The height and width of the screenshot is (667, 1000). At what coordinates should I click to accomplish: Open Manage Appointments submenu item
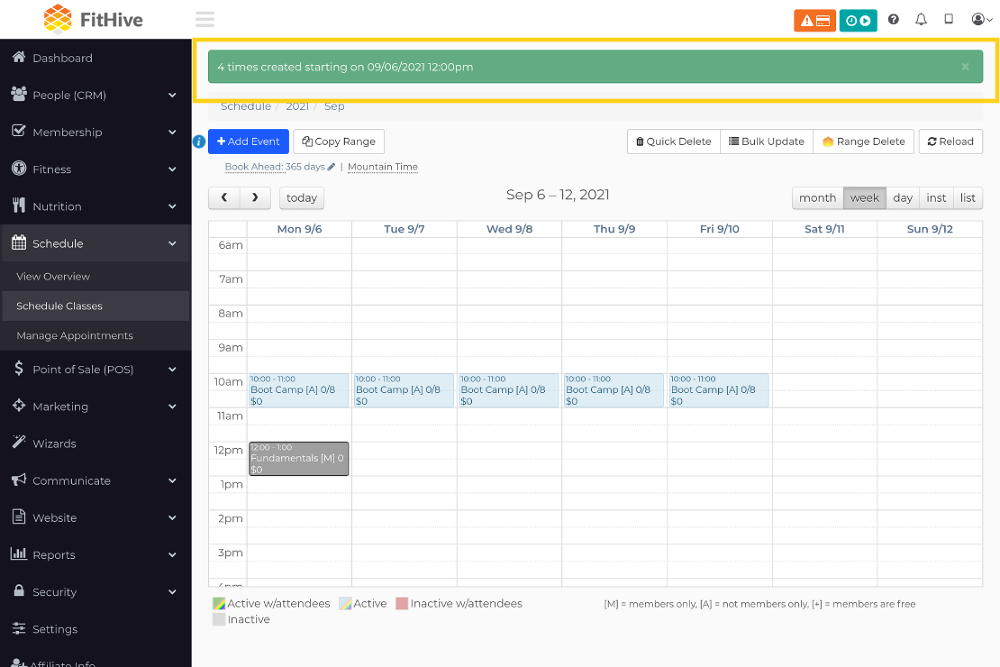[x=96, y=335]
